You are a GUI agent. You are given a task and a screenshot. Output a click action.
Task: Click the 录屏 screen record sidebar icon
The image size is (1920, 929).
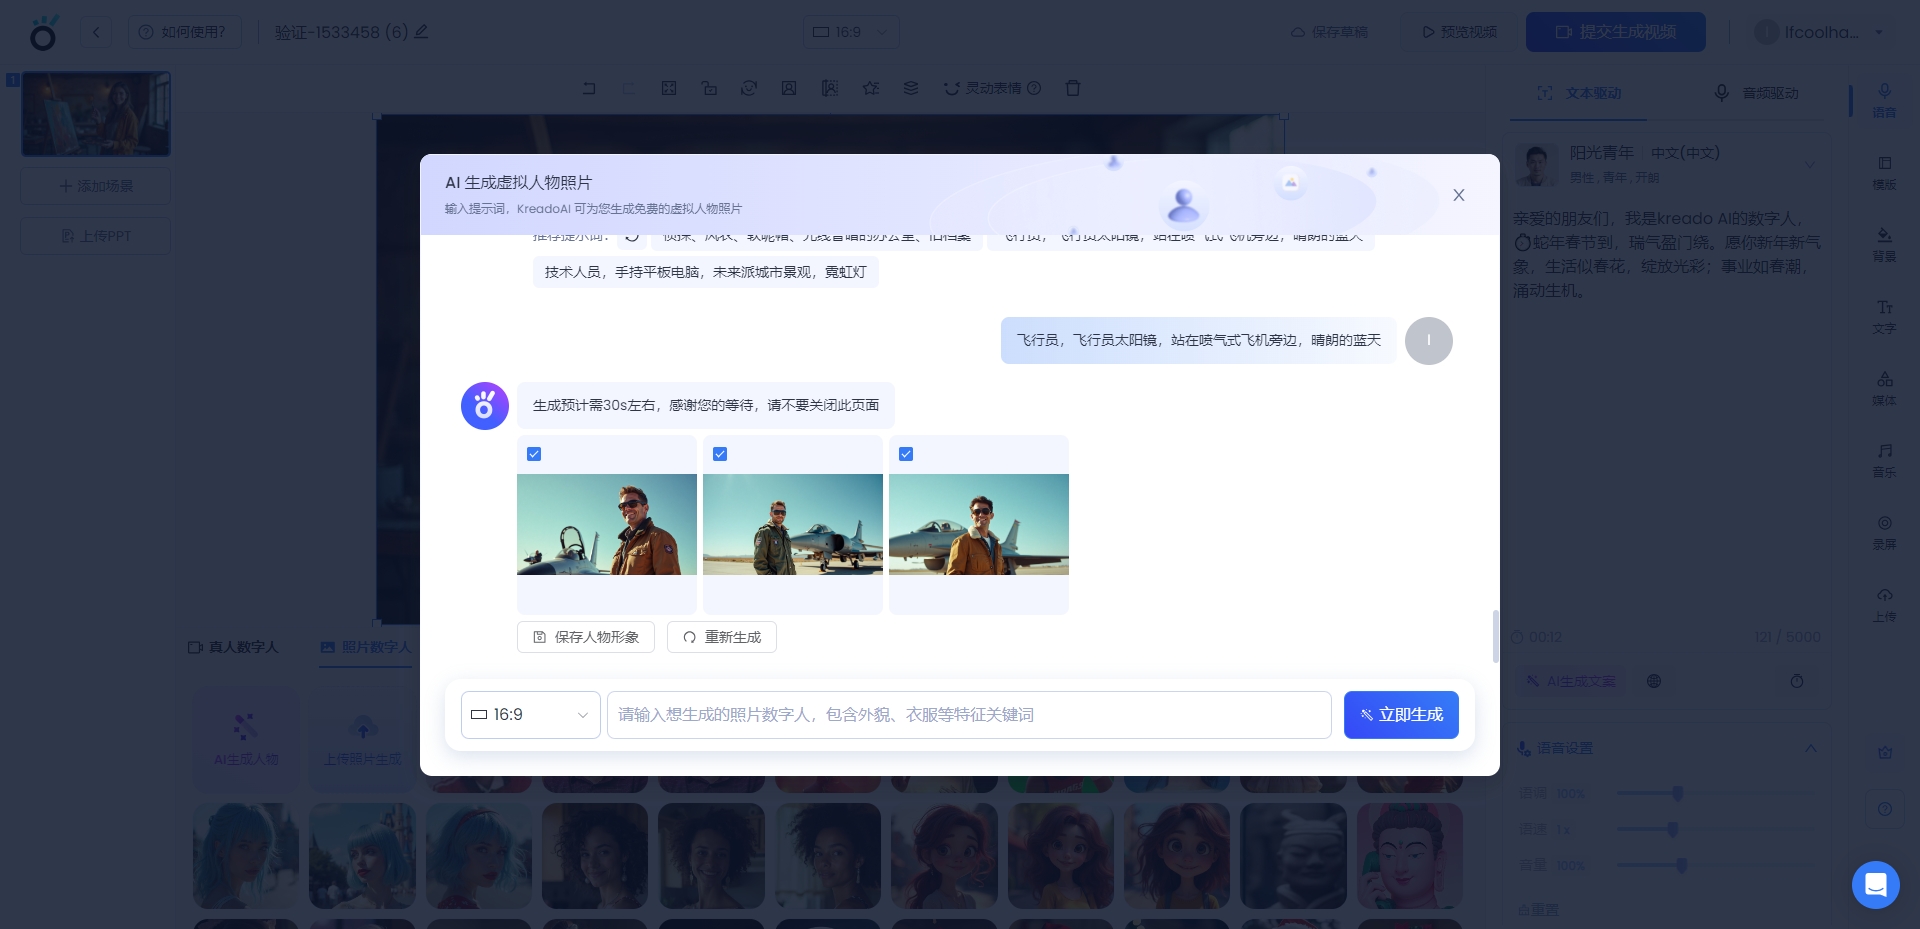pos(1884,532)
